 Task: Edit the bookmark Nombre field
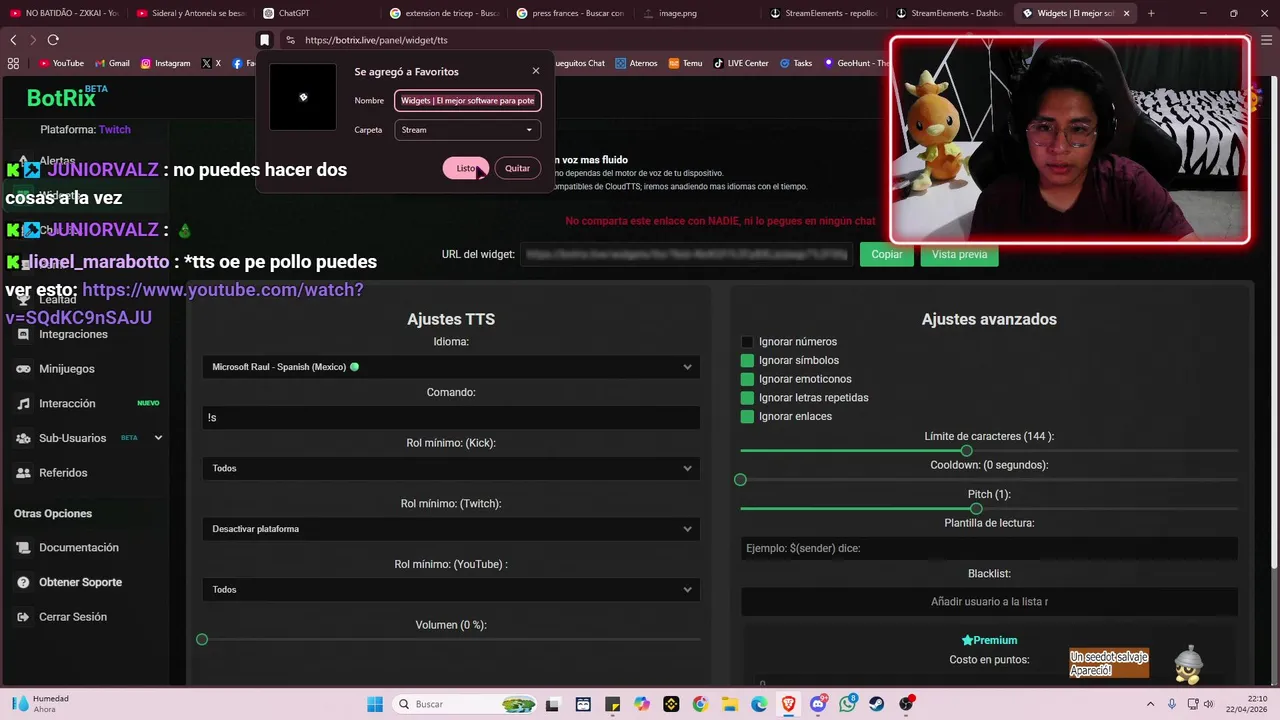click(468, 100)
